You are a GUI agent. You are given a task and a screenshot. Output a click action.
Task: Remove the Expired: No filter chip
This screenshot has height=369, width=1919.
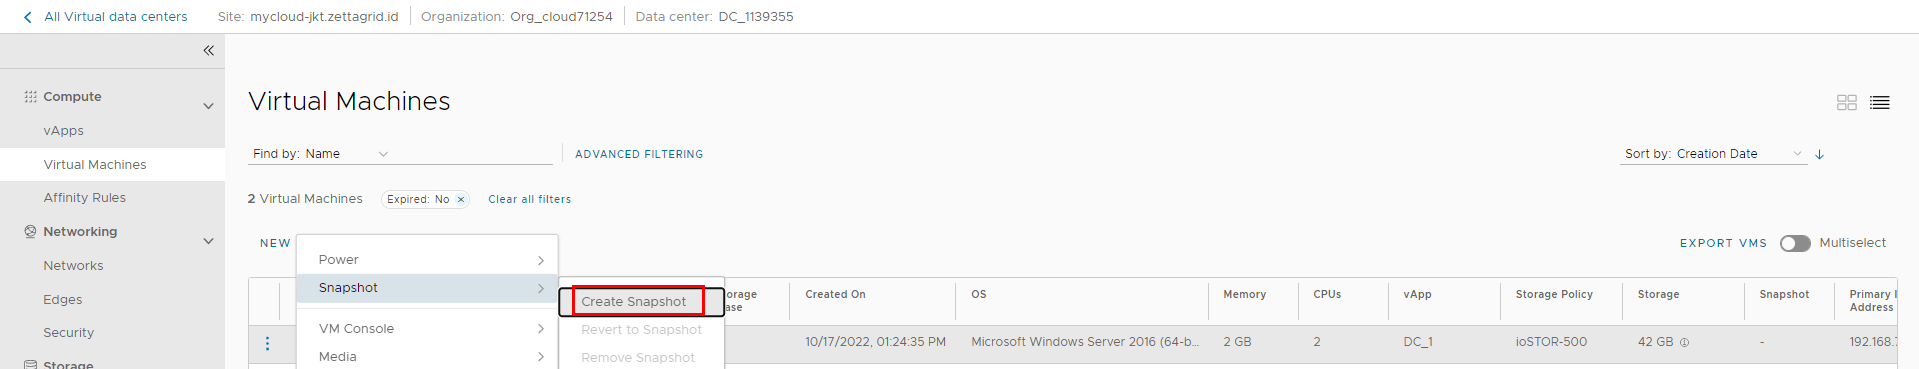pos(461,199)
